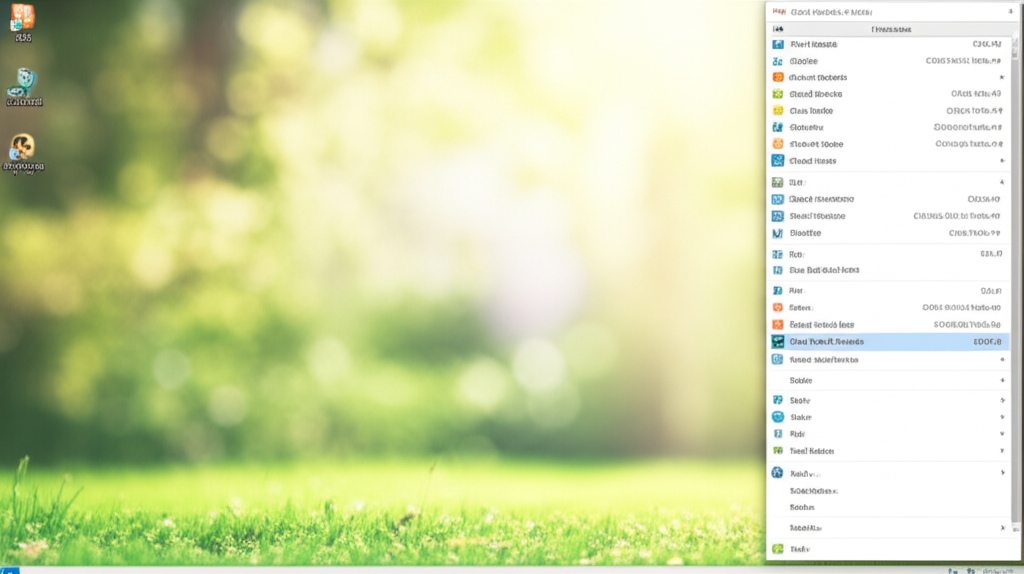Click the yellow smiley-style icon in the menu list
The width and height of the screenshot is (1024, 574).
click(x=778, y=111)
